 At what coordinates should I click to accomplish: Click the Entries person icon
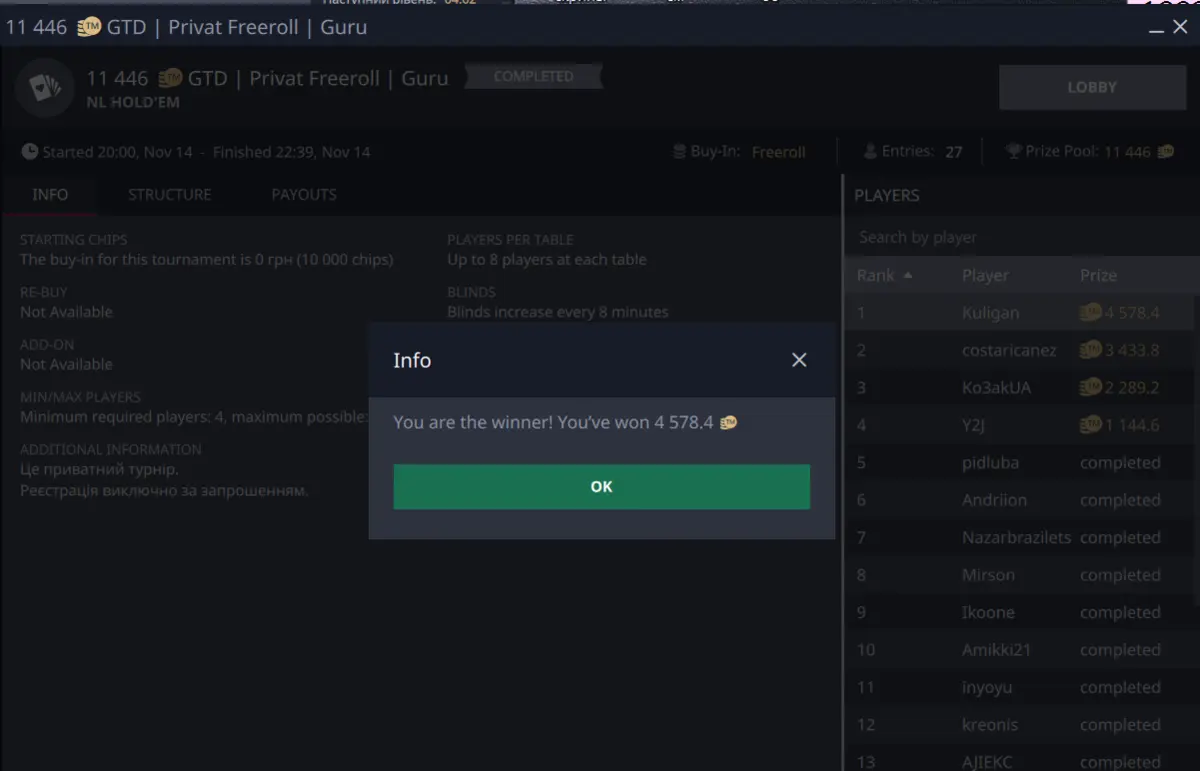(x=870, y=152)
